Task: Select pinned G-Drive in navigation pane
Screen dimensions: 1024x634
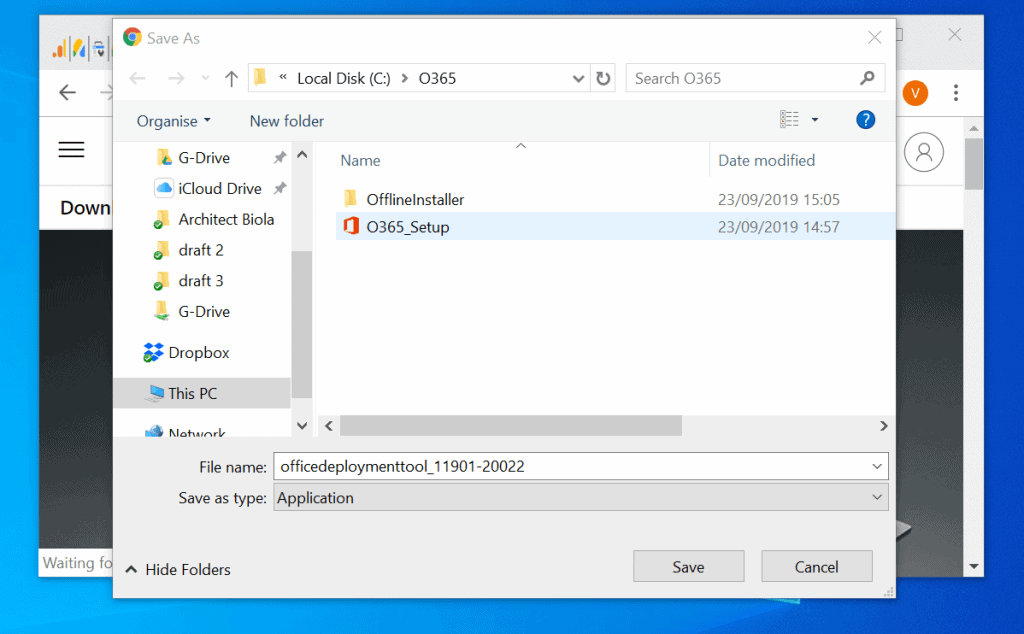Action: tap(203, 158)
